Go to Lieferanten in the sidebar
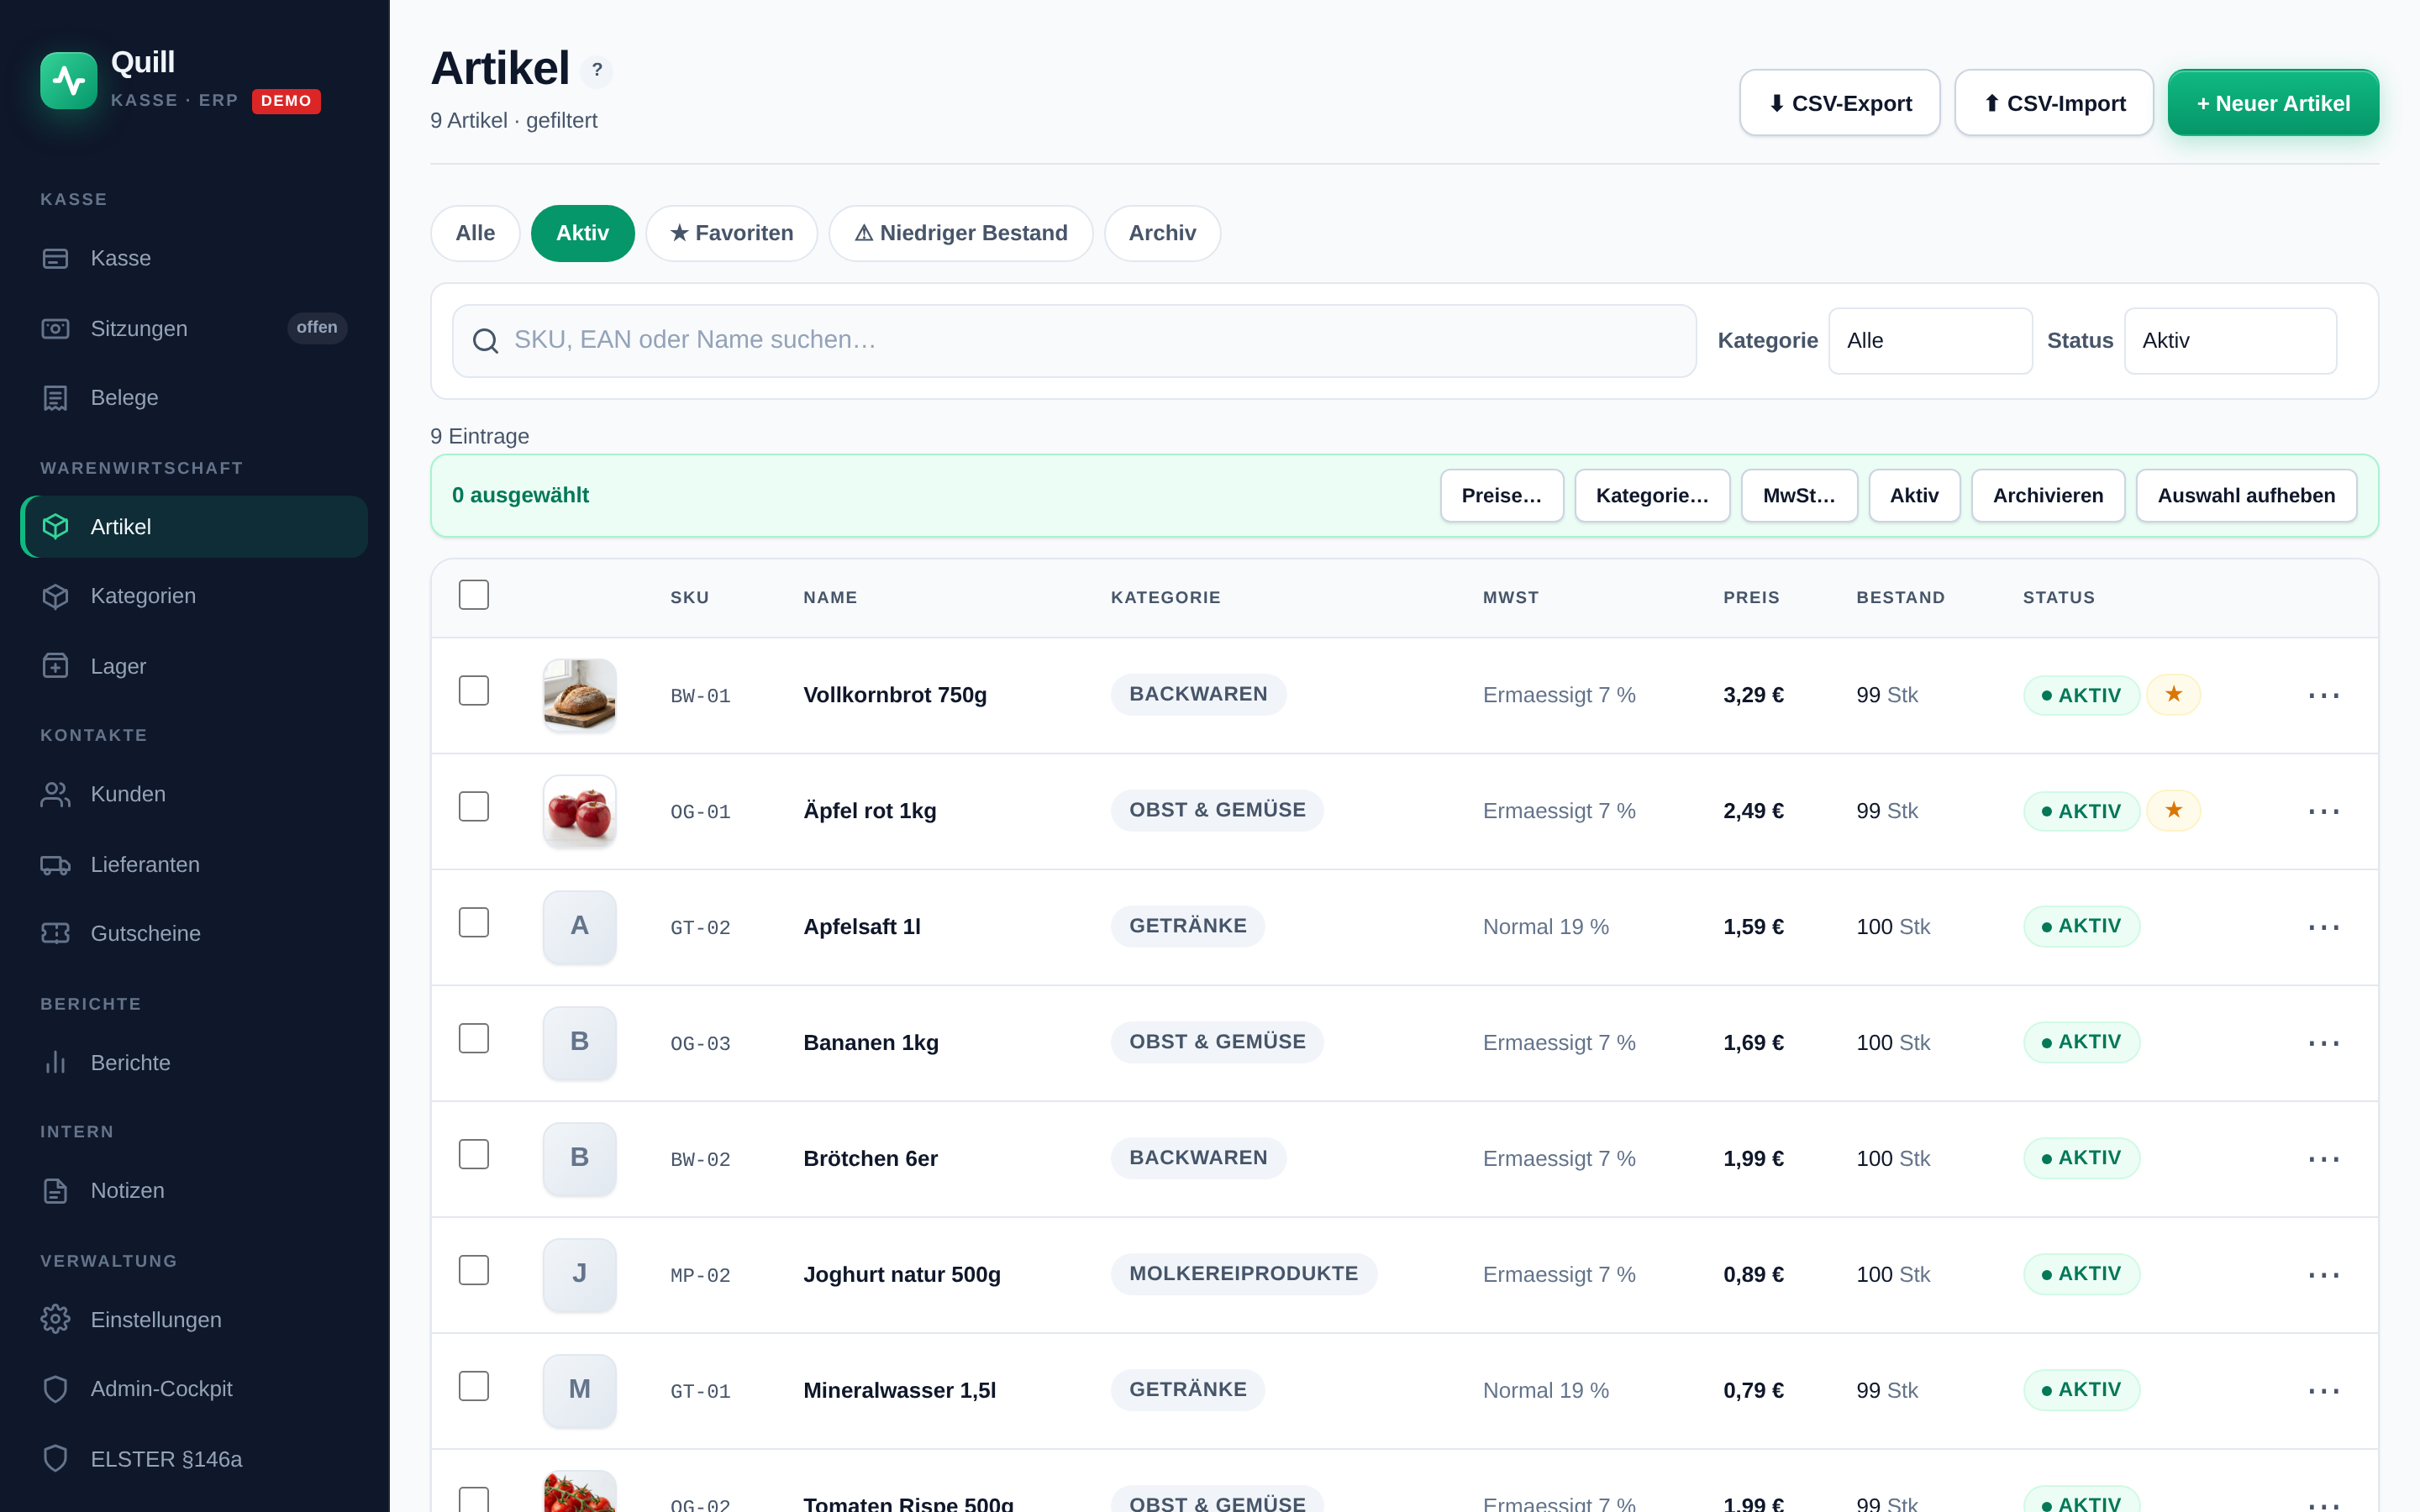The width and height of the screenshot is (2420, 1512). [194, 864]
